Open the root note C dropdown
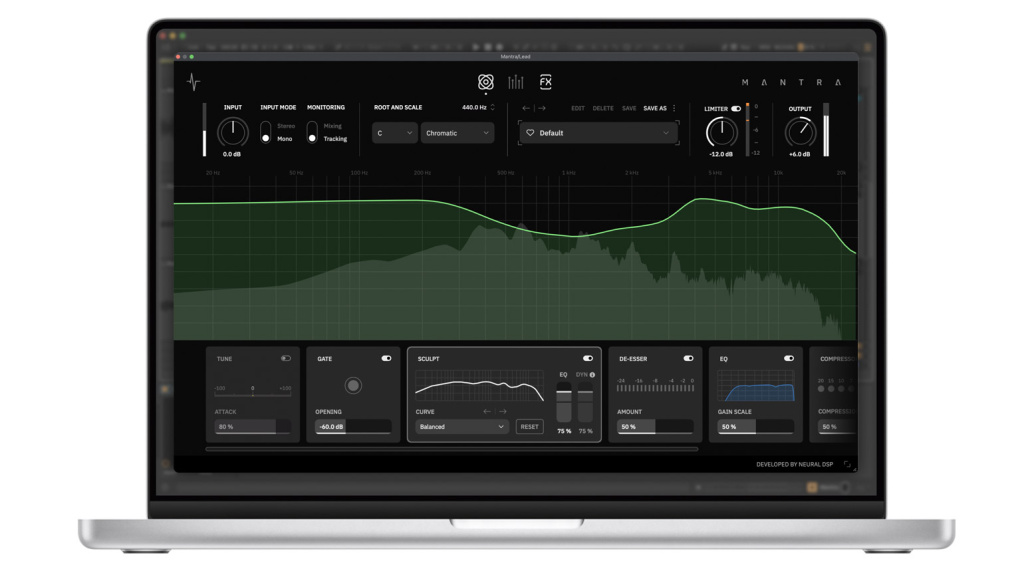Screen dimensions: 1024x565 click(x=394, y=133)
